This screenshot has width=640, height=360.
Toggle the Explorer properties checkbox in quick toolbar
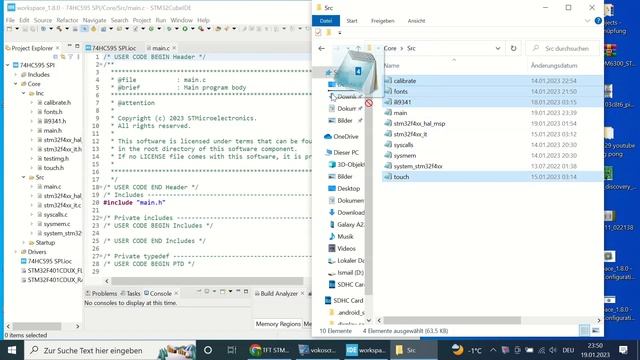pos(318,32)
